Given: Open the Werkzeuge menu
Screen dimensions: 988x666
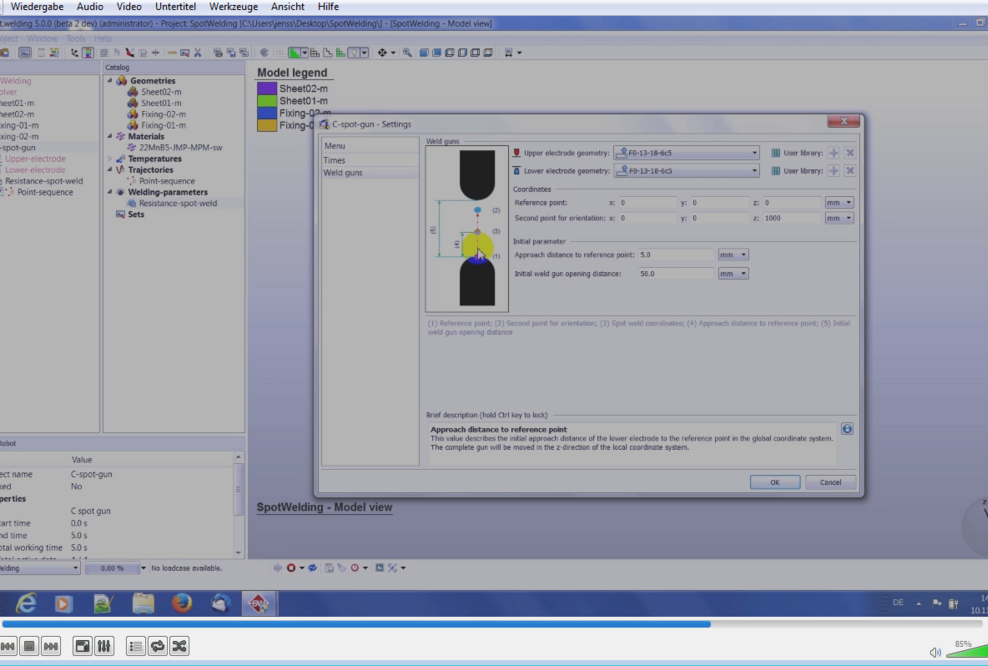Looking at the screenshot, I should point(233,7).
